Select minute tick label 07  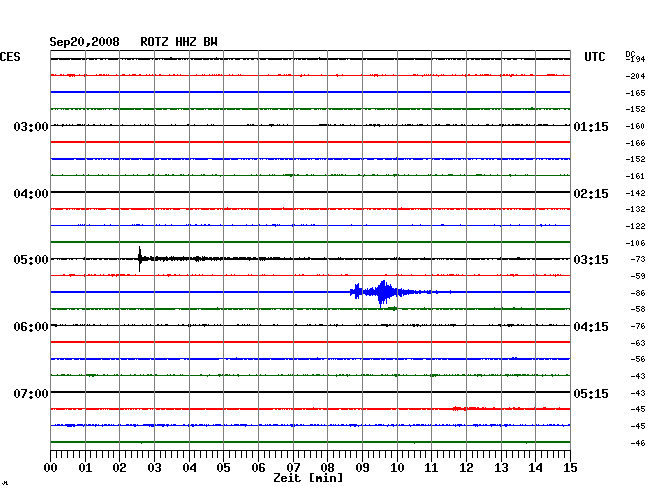[293, 468]
